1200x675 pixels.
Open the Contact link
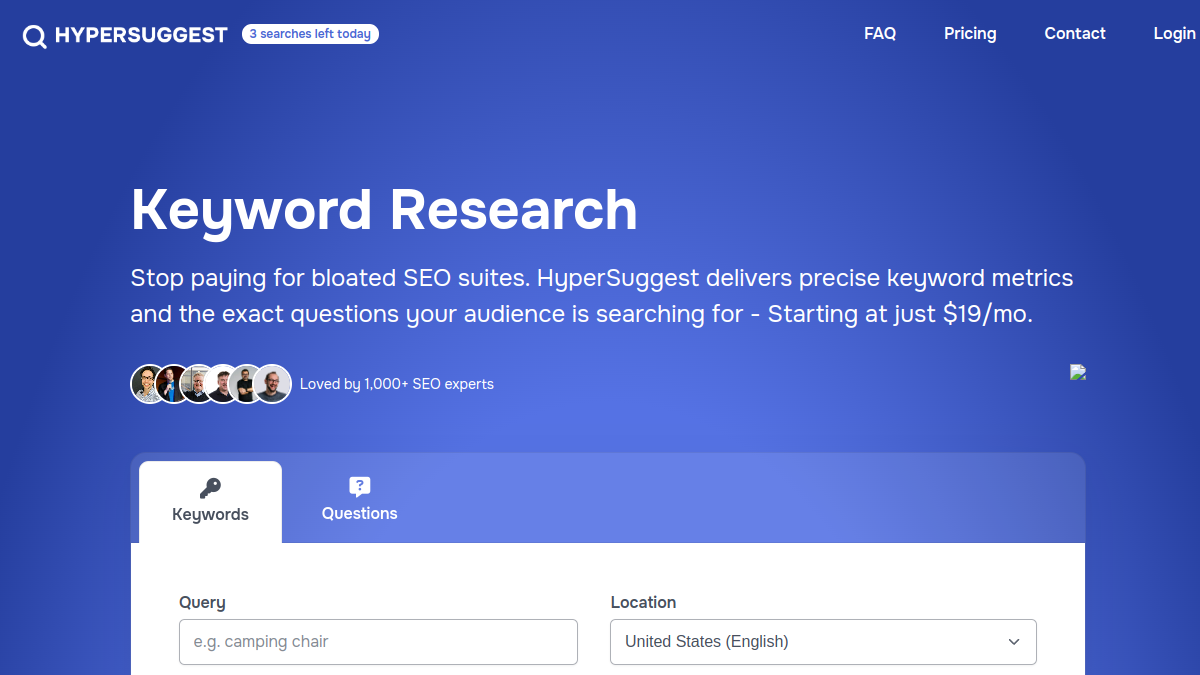click(1075, 34)
